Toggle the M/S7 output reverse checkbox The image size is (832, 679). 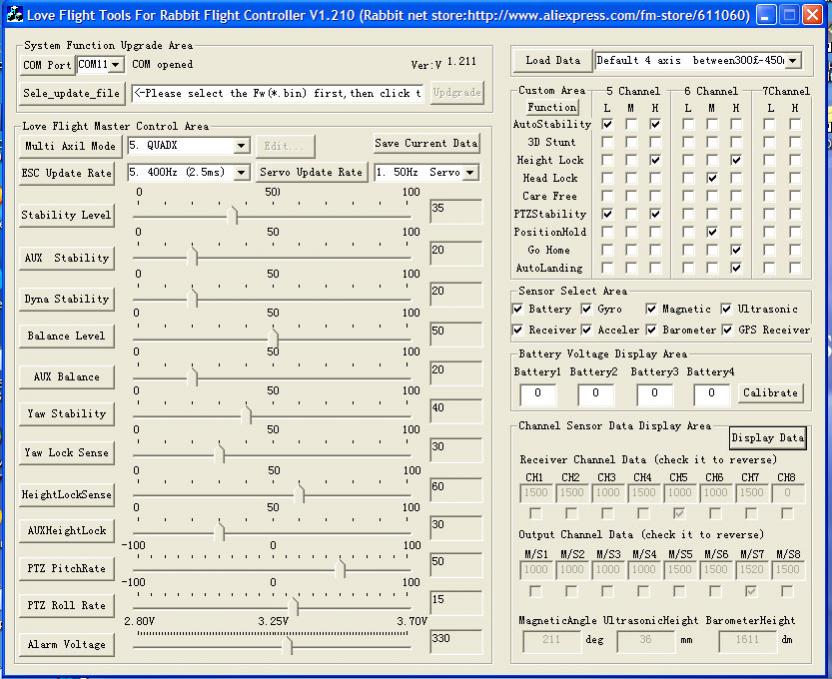(x=751, y=591)
